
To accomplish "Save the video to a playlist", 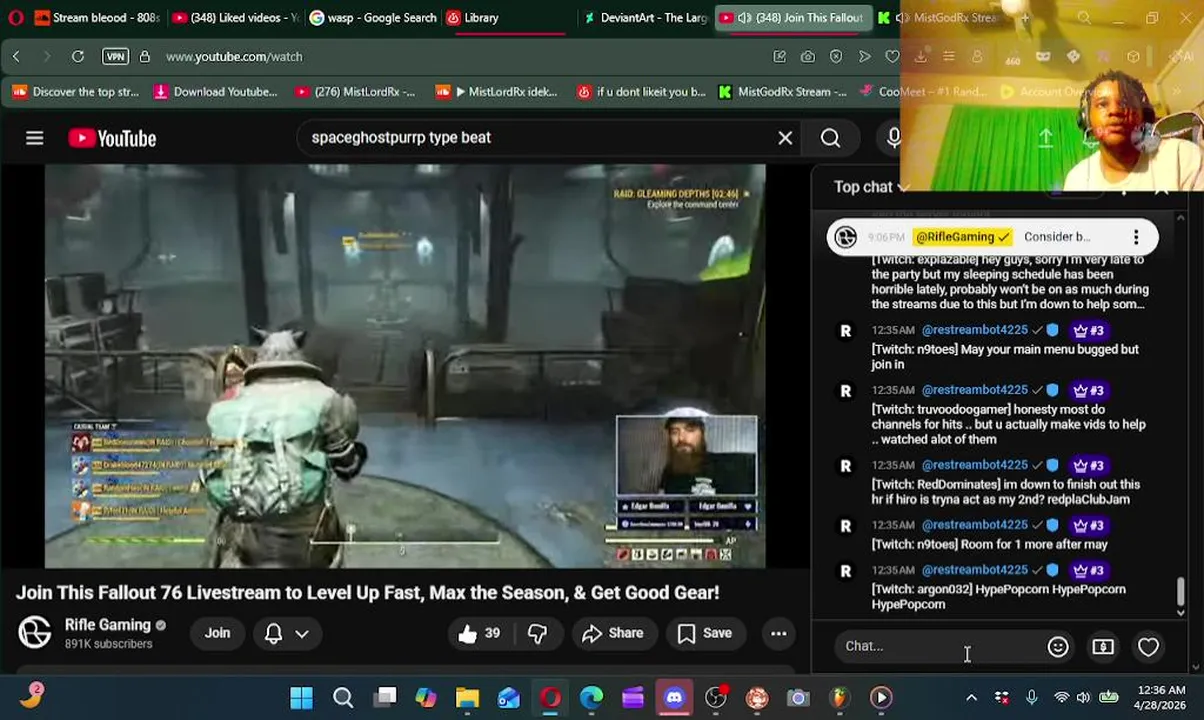I will (705, 633).
